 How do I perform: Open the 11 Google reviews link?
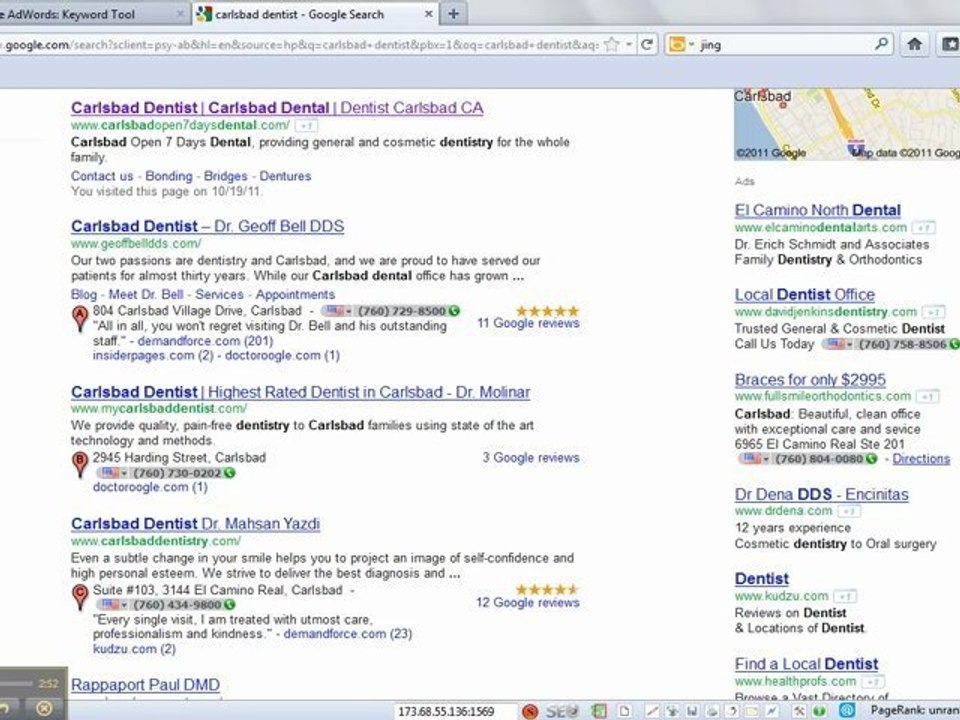pos(528,323)
